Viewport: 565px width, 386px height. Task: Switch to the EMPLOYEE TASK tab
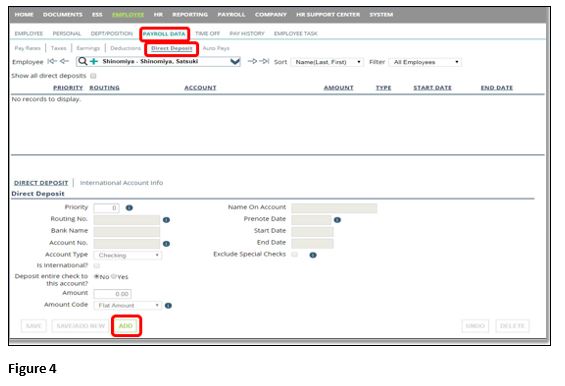295,34
